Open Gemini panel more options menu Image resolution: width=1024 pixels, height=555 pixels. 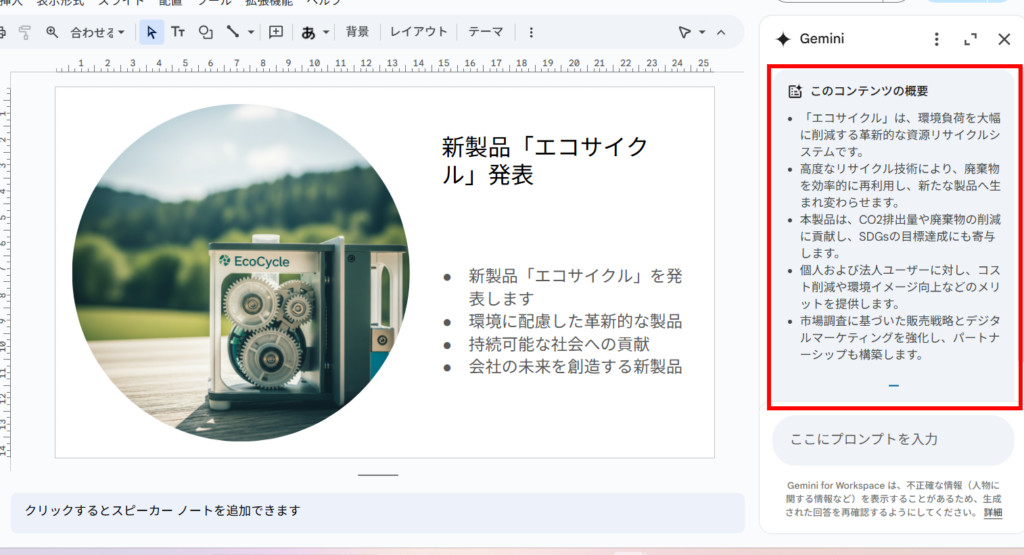pos(936,39)
